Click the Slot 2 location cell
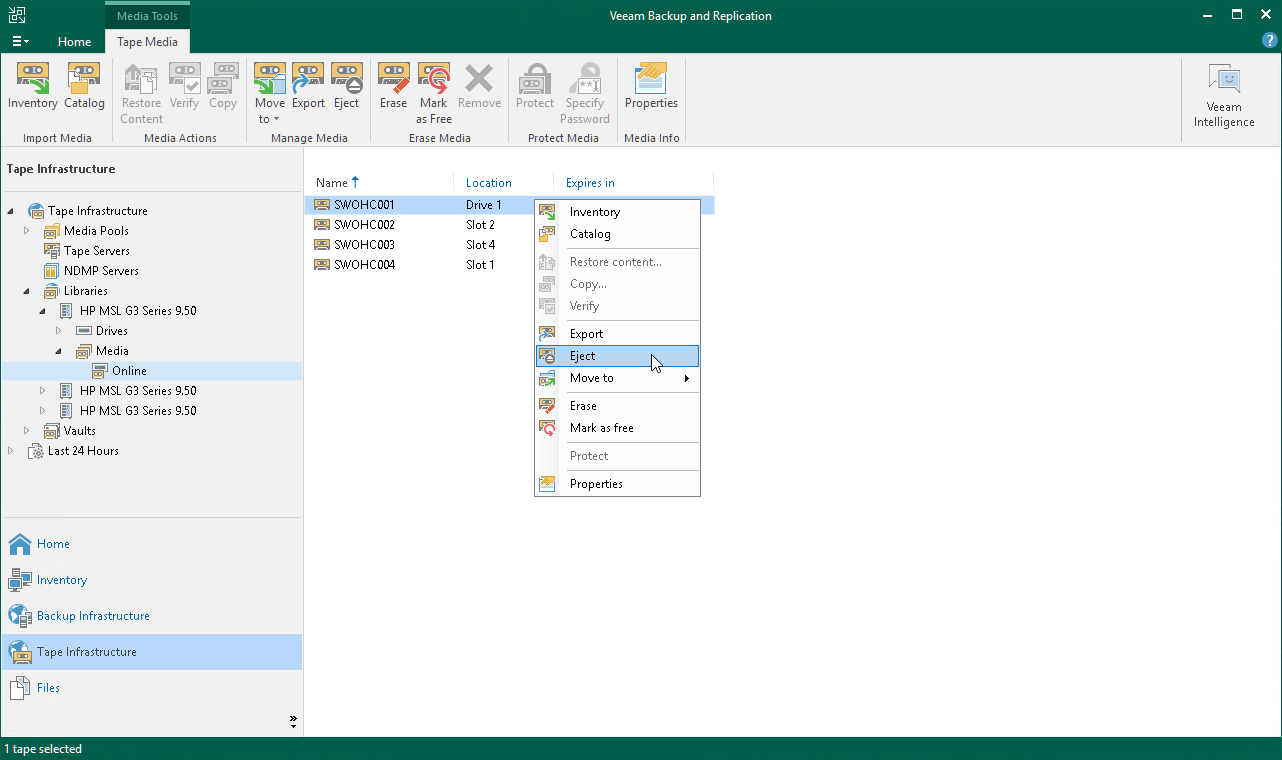 [480, 225]
